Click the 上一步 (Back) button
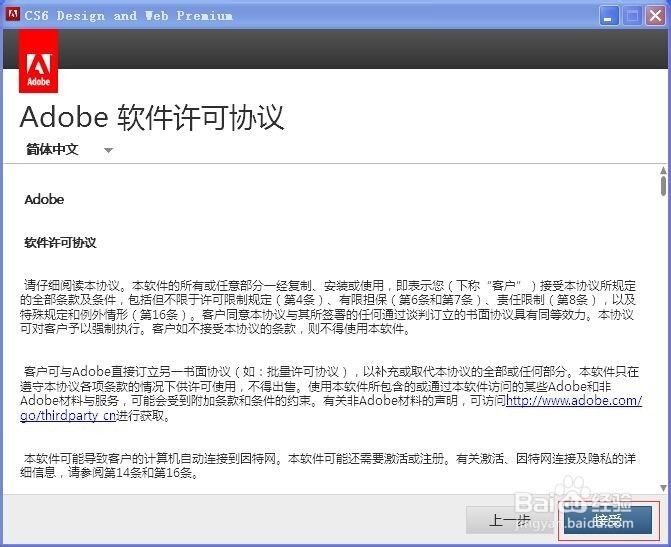The width and height of the screenshot is (671, 547). pyautogui.click(x=510, y=520)
